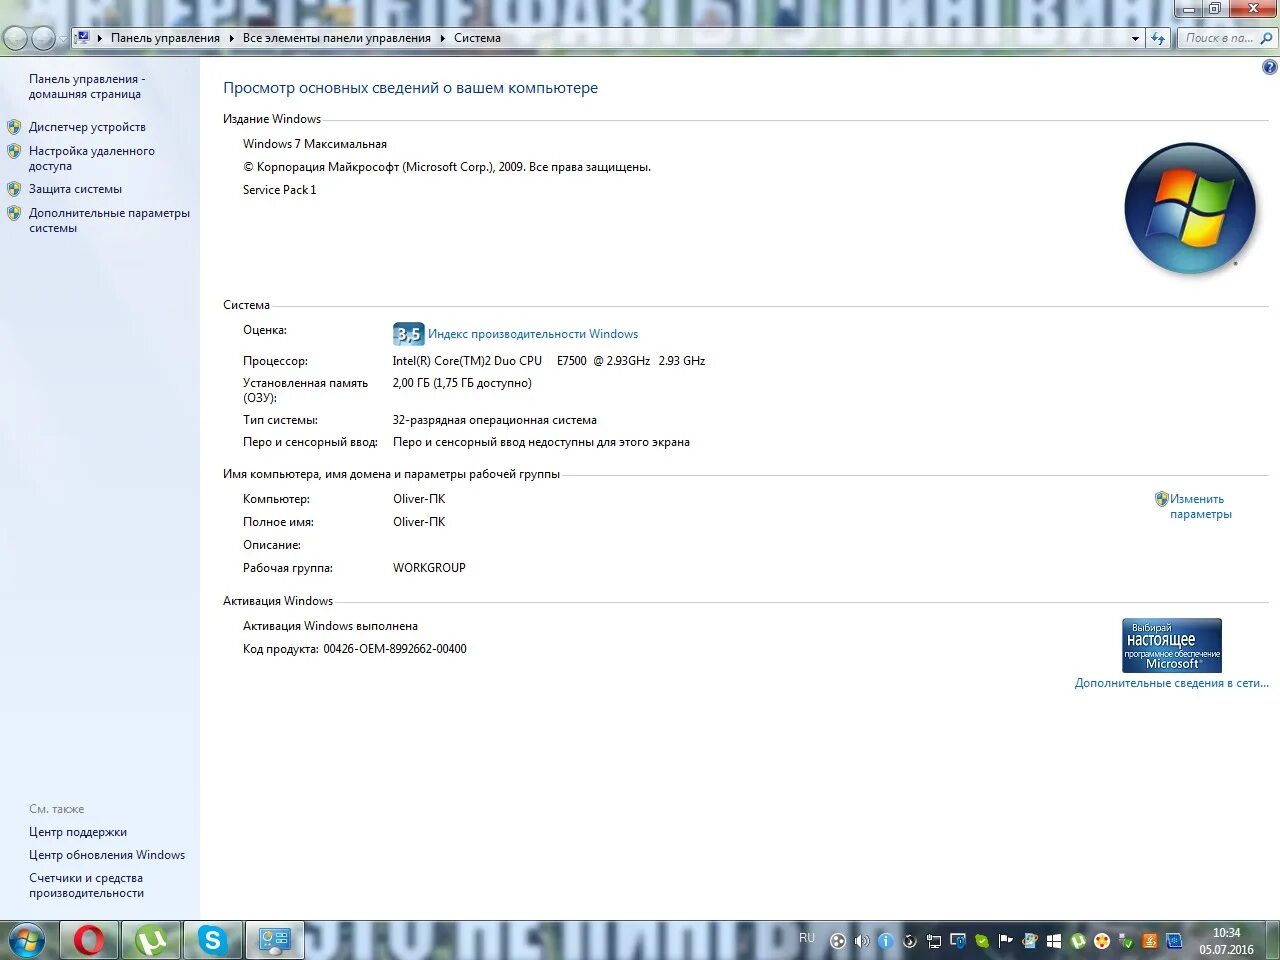Click the blue info tray icon
This screenshot has height=960, width=1280.
(886, 941)
